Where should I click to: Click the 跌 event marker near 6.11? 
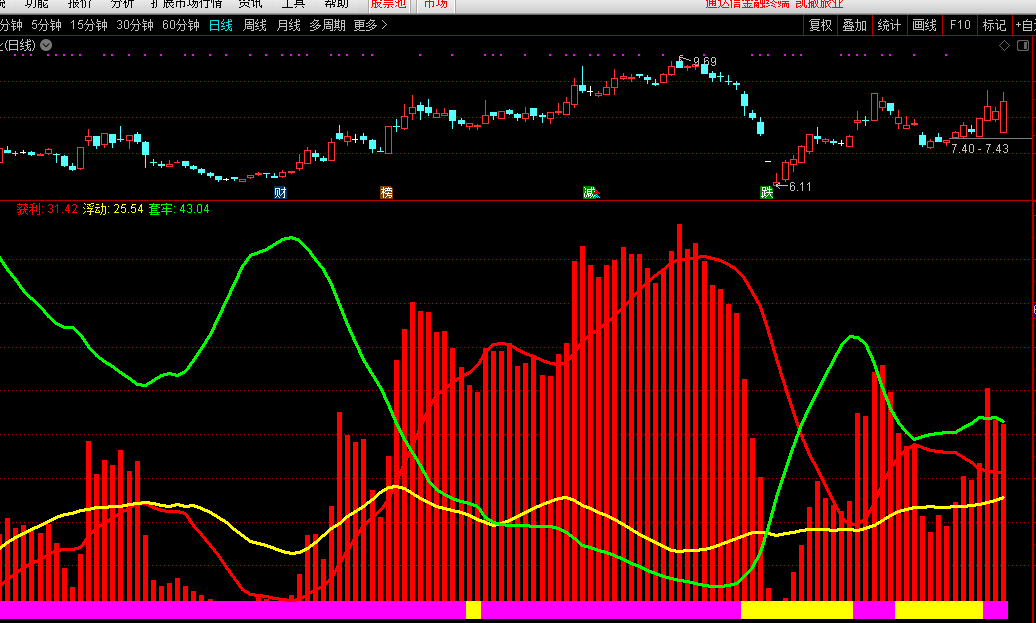767,192
